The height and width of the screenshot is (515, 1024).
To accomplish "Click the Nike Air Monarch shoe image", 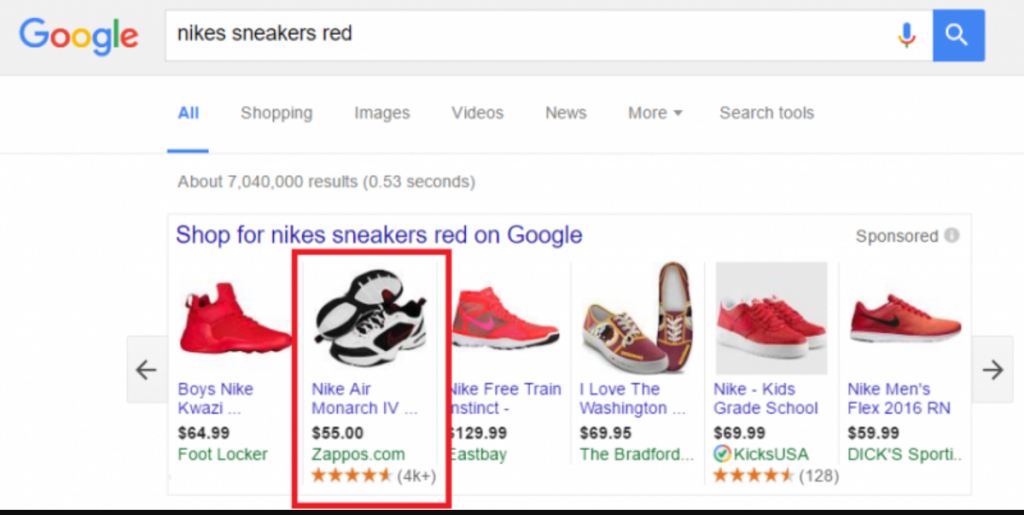I will pos(371,317).
